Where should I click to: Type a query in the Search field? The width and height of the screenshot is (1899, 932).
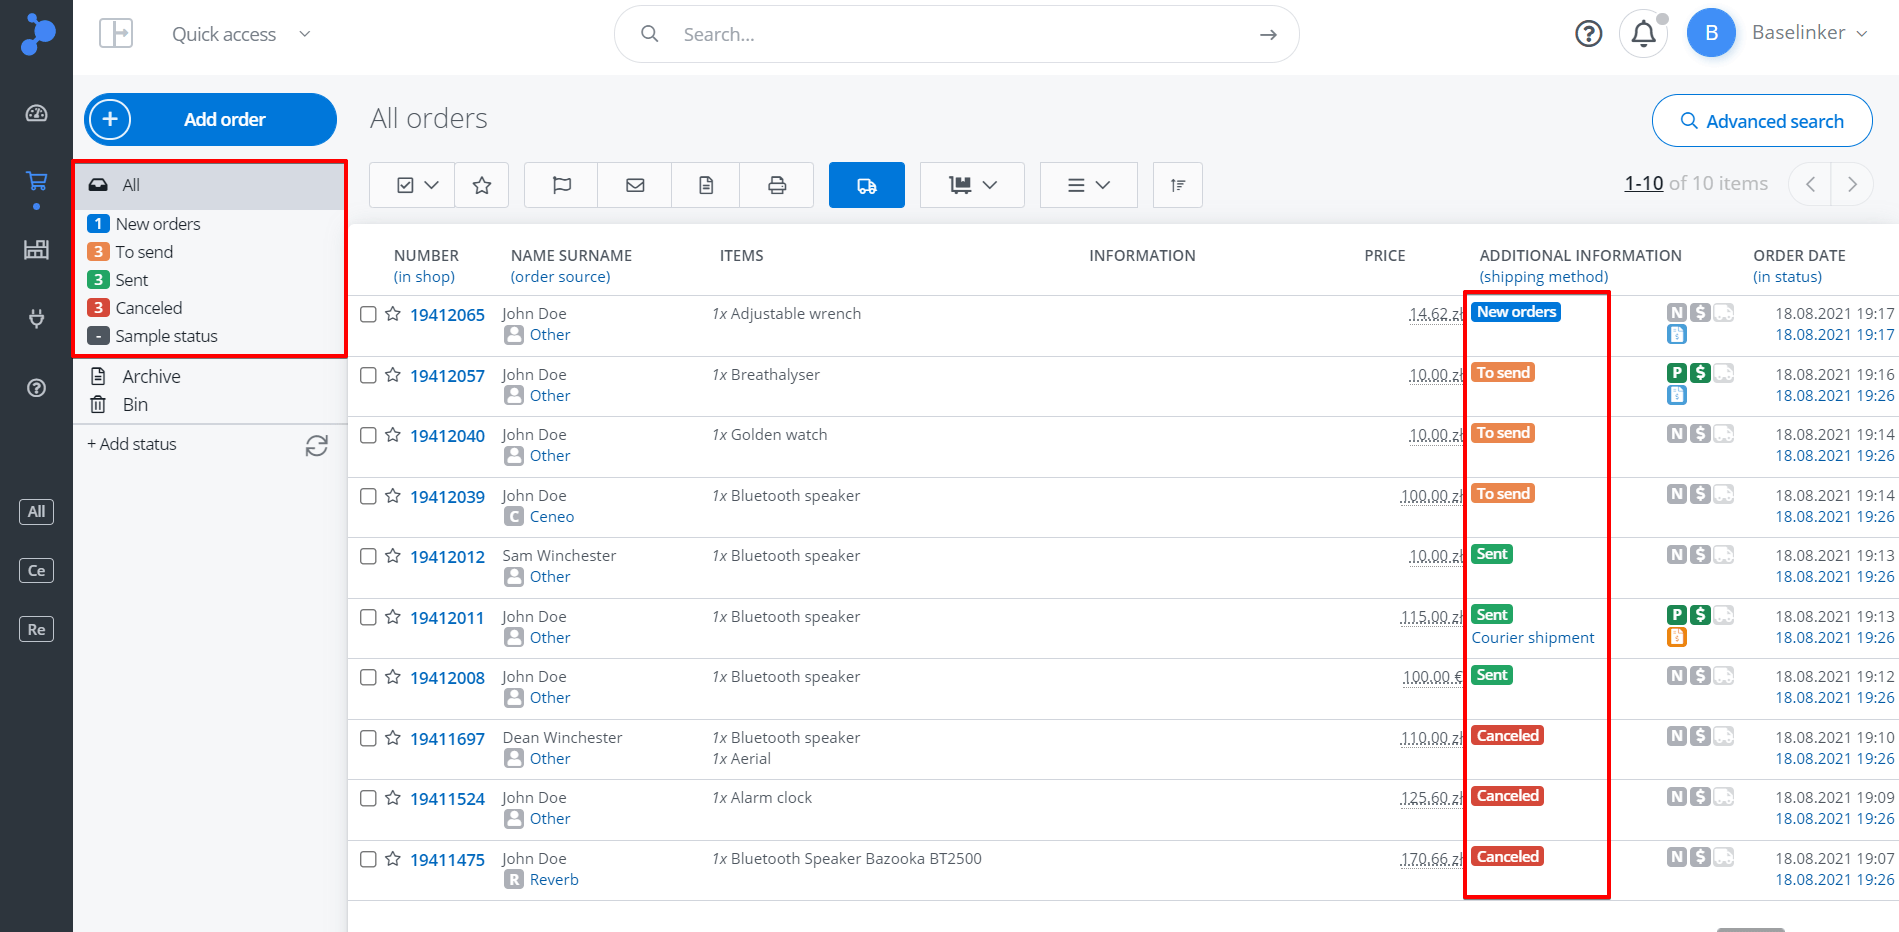[x=950, y=33]
